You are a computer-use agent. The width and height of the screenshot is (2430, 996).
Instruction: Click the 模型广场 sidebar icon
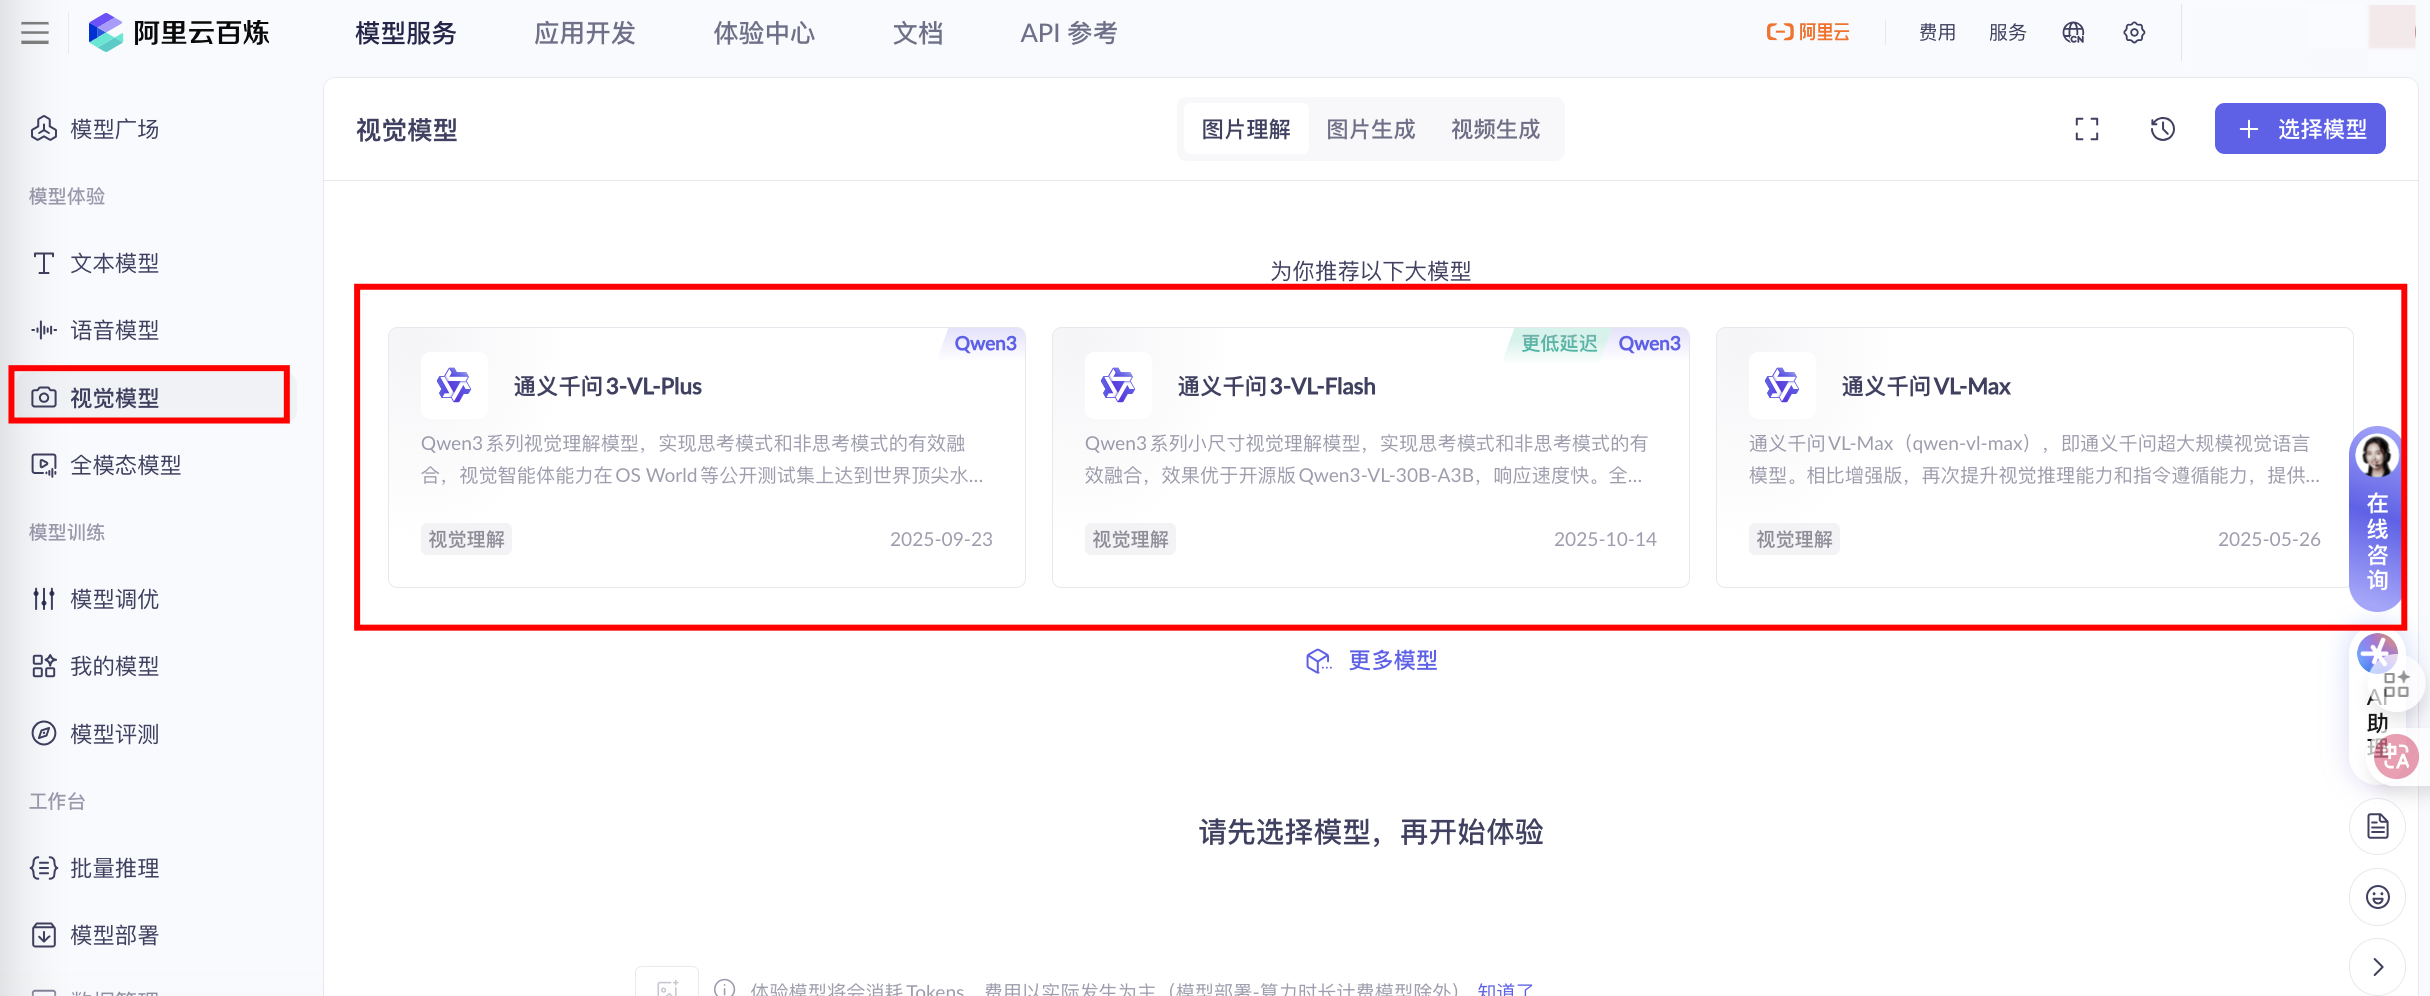pyautogui.click(x=44, y=129)
